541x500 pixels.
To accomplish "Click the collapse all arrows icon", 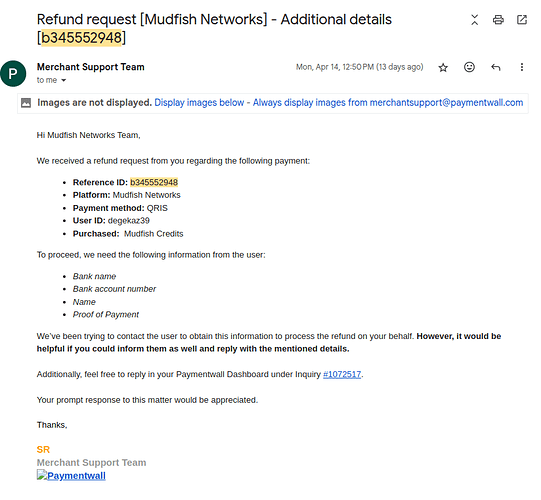I will click(475, 20).
